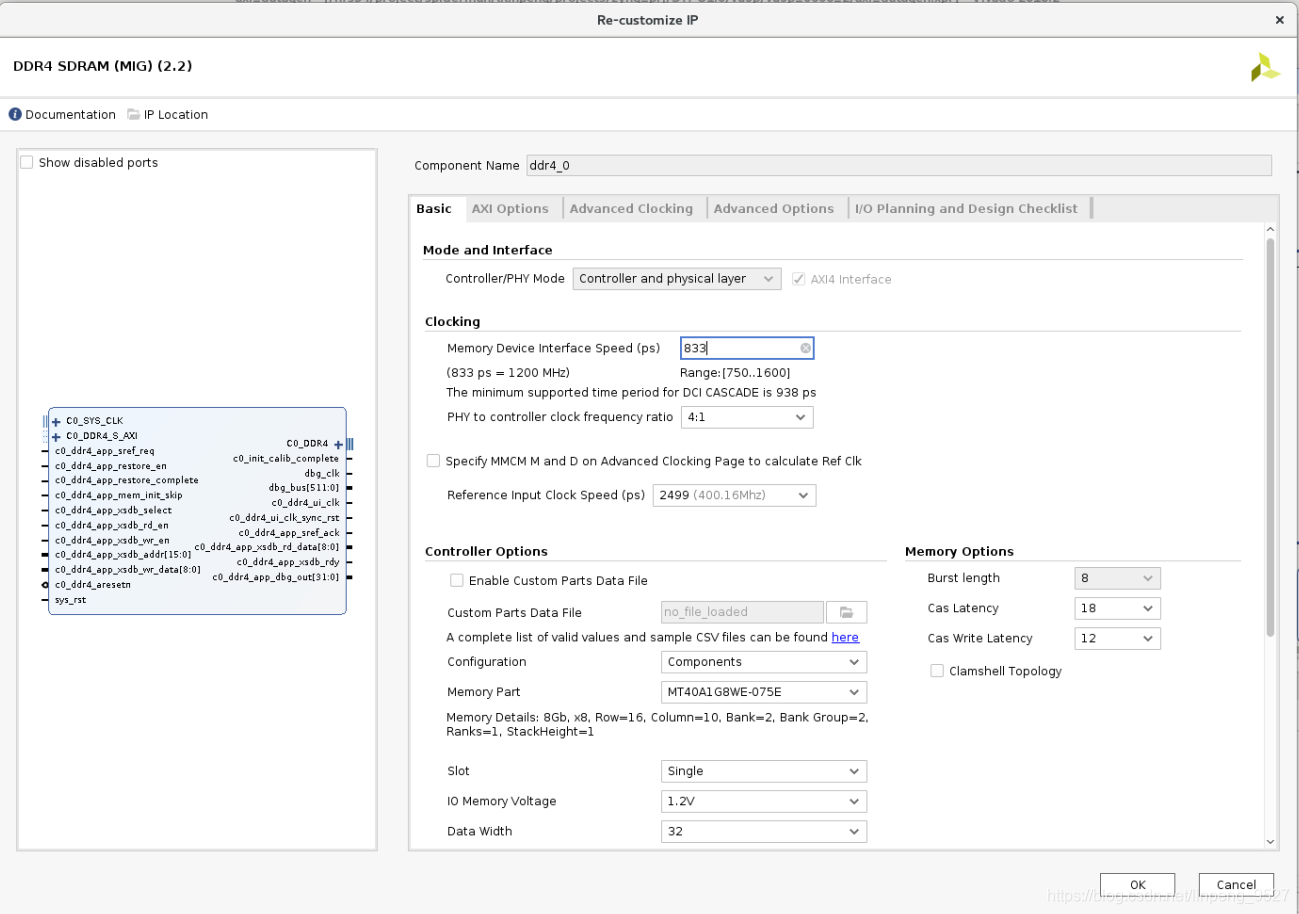Expand the Cas Latency dropdown
This screenshot has width=1299, height=914.
click(x=1117, y=608)
